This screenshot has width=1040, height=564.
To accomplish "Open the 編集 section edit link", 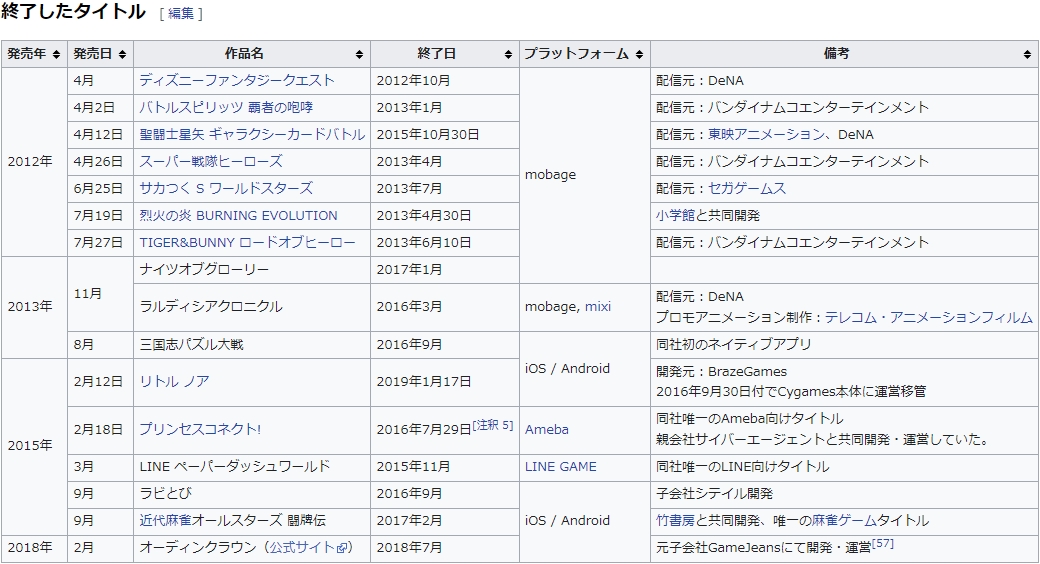I will pos(181,13).
